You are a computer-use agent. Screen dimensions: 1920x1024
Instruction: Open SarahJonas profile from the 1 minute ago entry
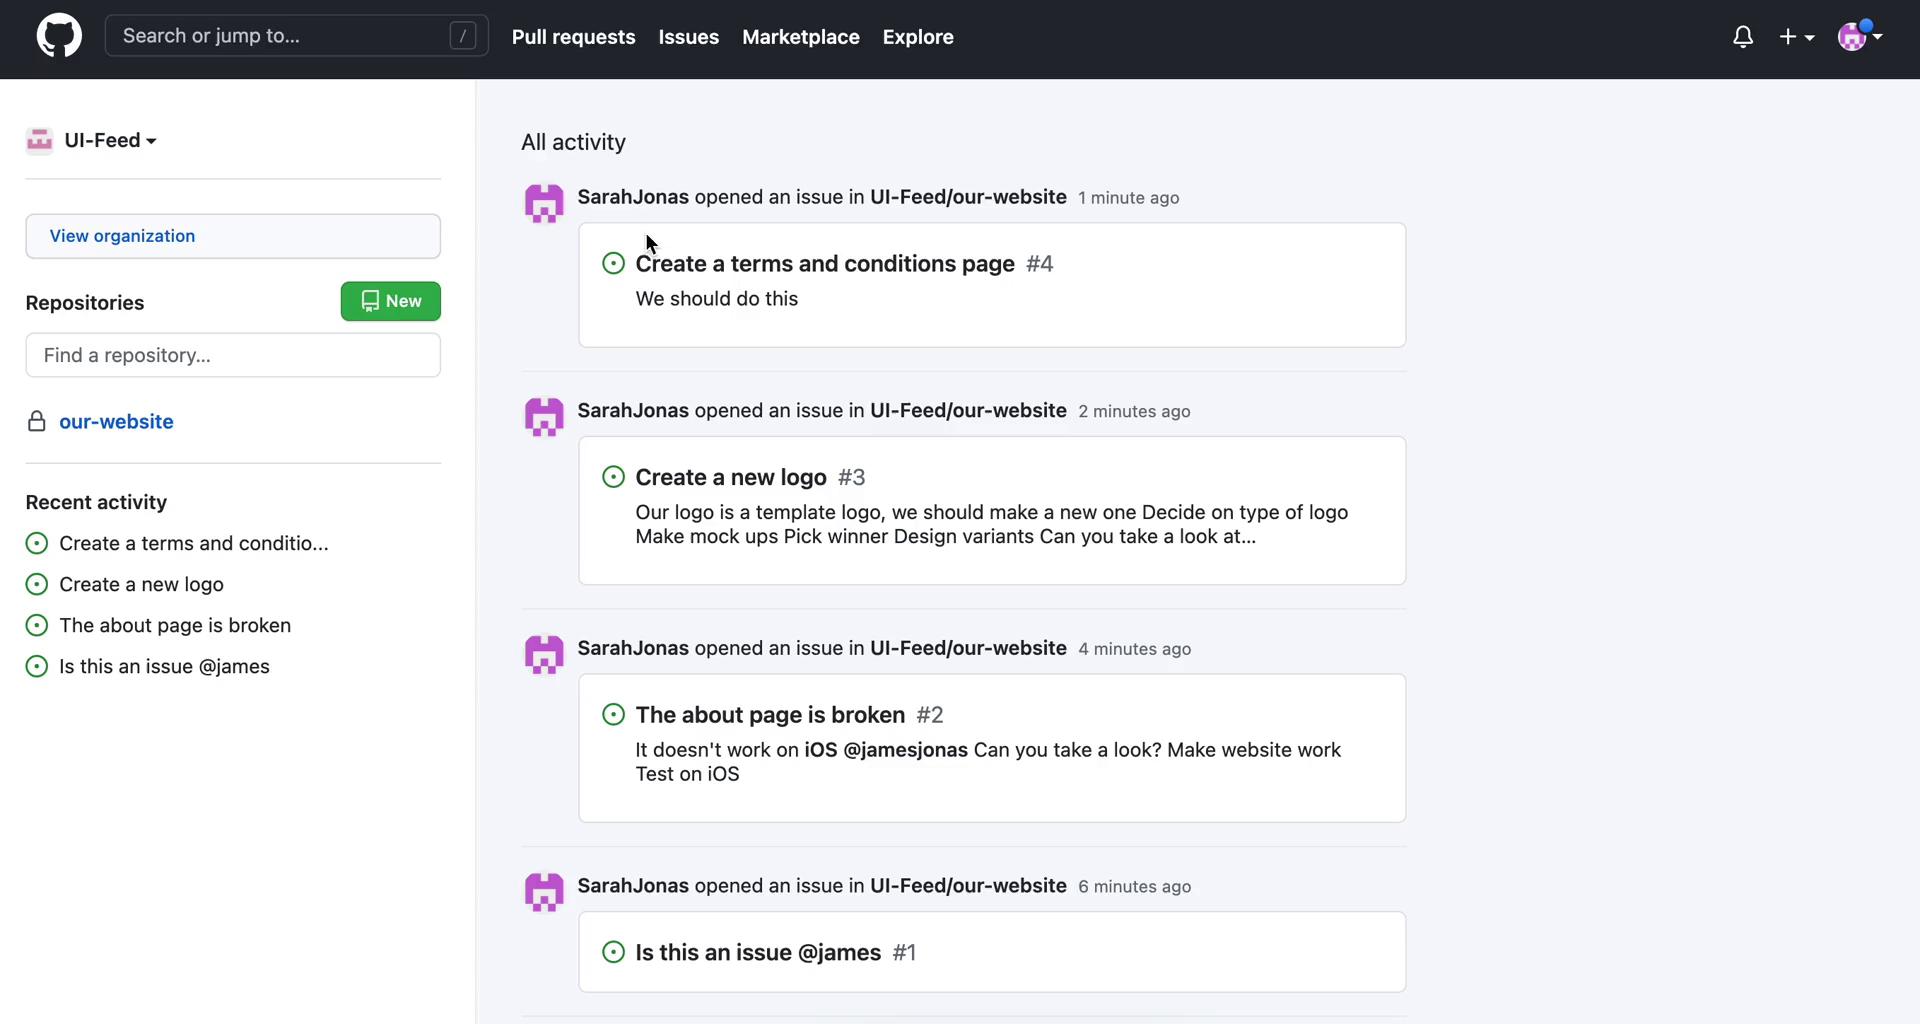633,197
